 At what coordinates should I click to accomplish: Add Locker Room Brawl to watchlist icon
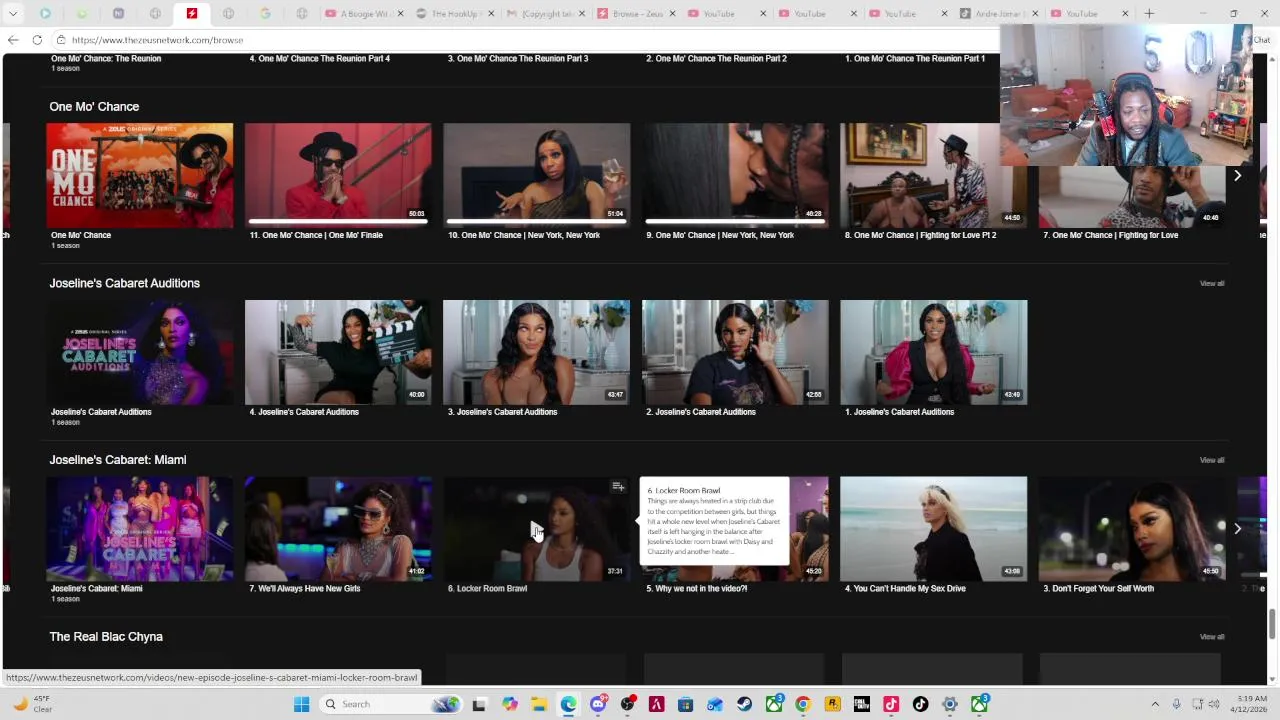(618, 487)
